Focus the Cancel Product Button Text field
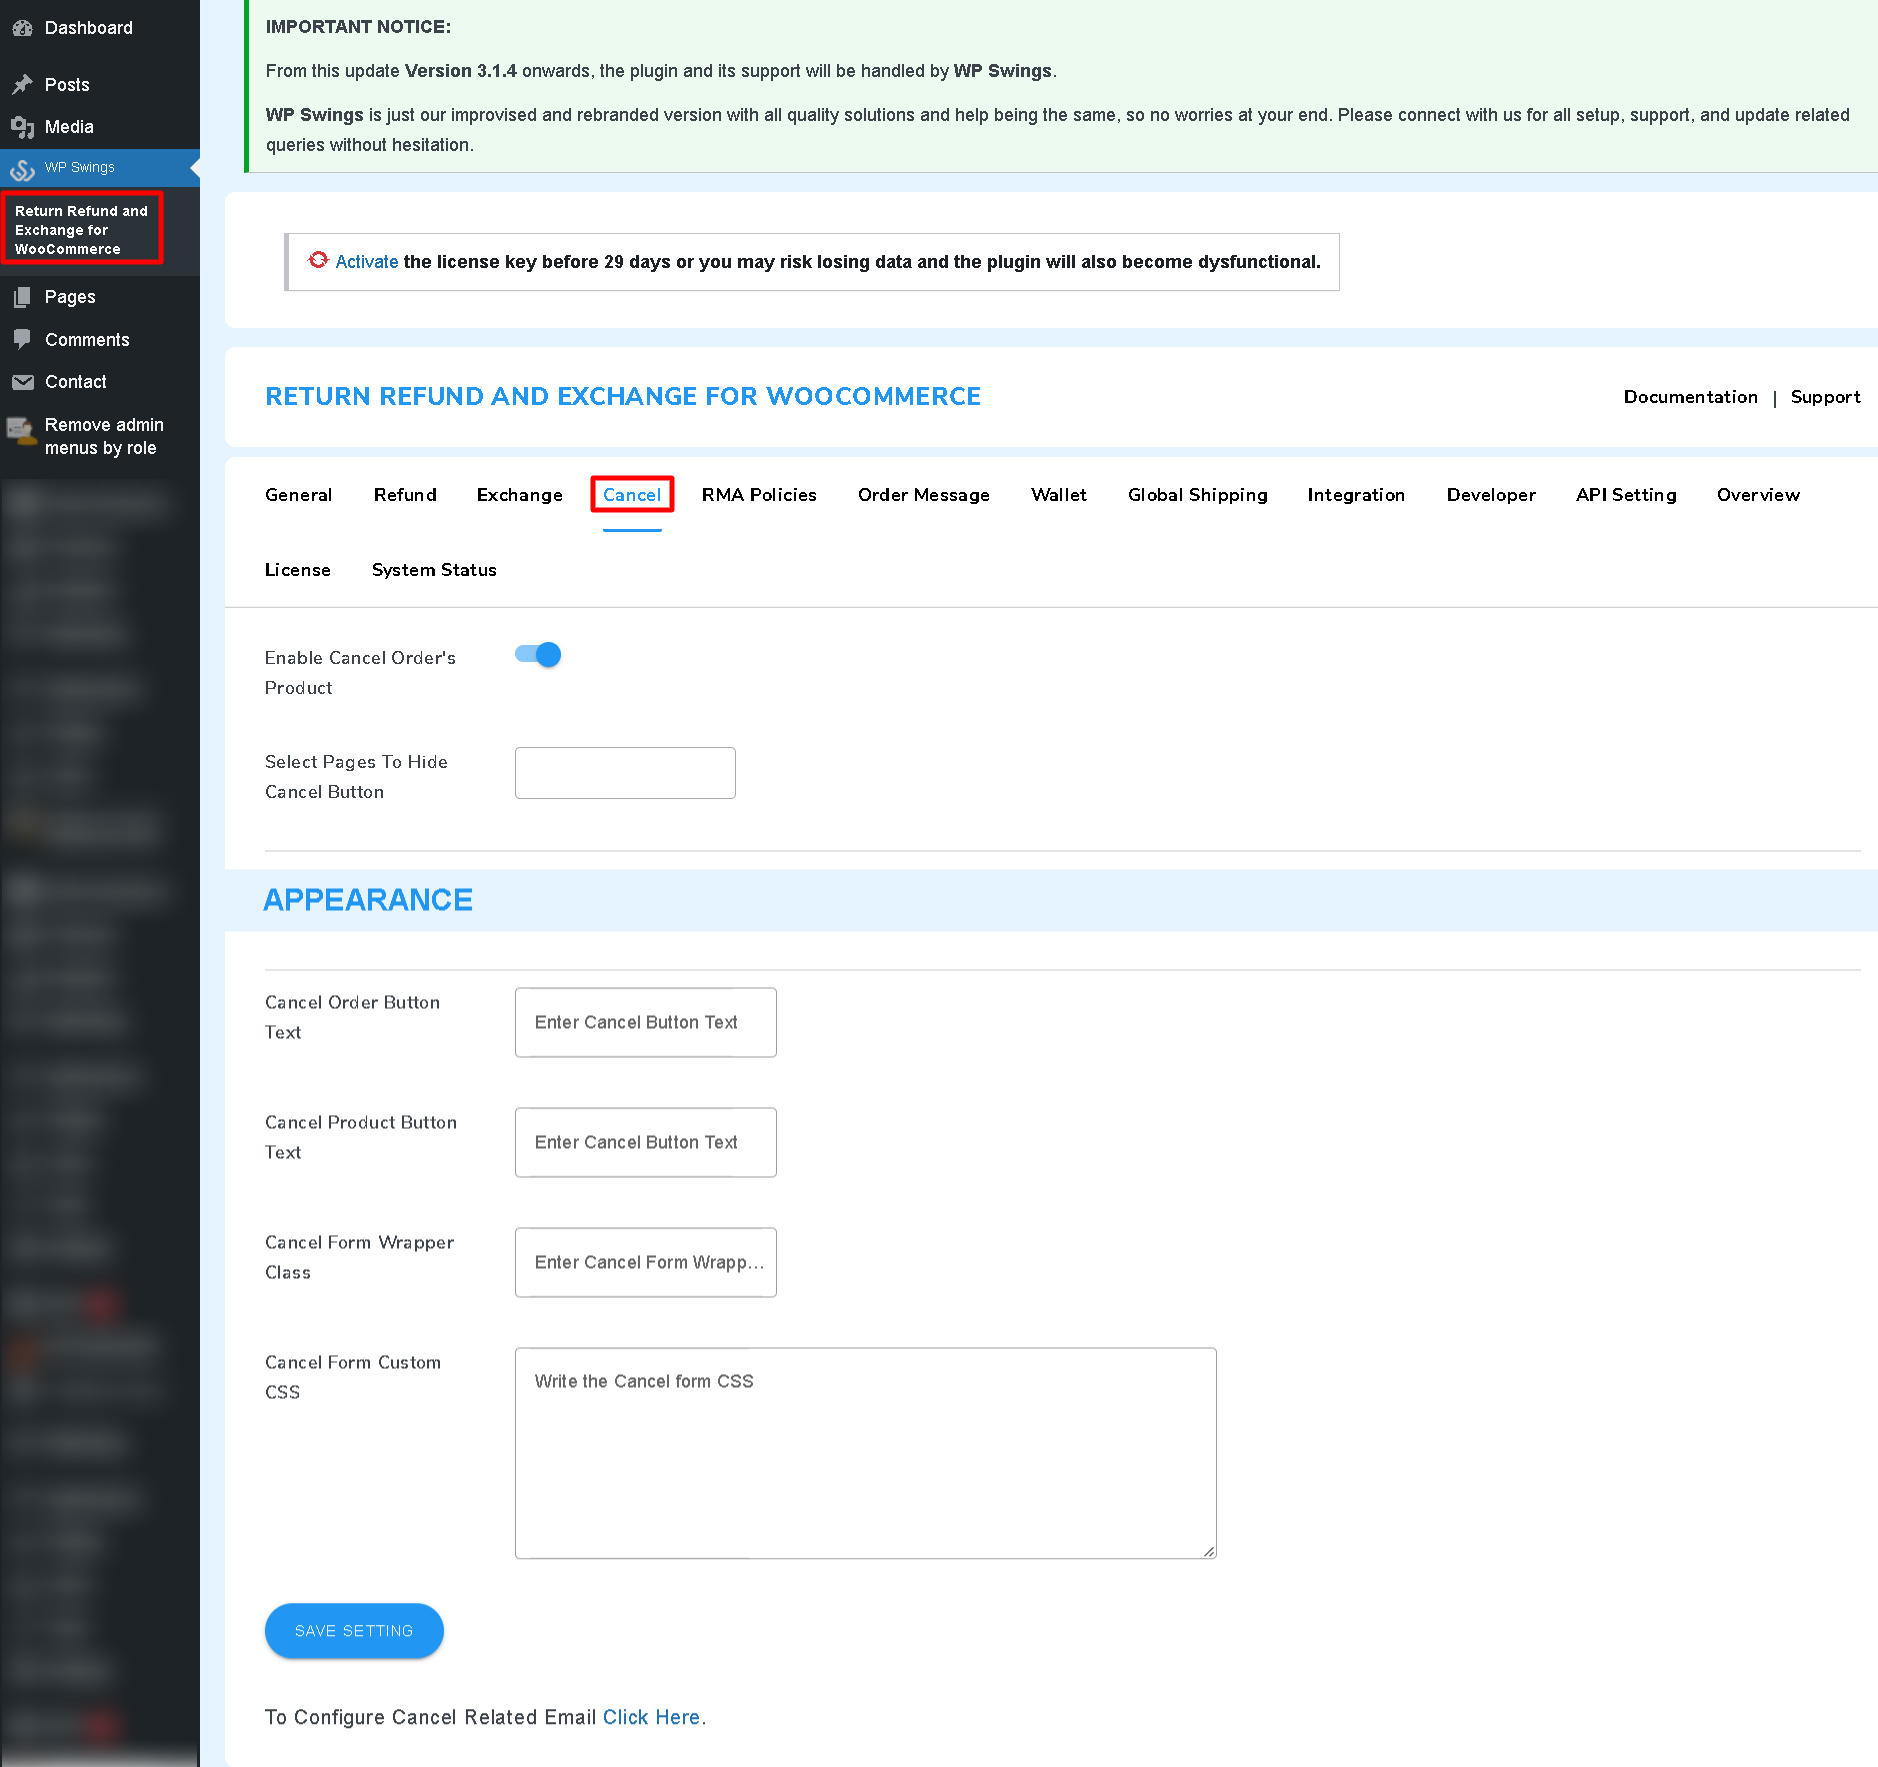This screenshot has width=1878, height=1767. click(646, 1142)
